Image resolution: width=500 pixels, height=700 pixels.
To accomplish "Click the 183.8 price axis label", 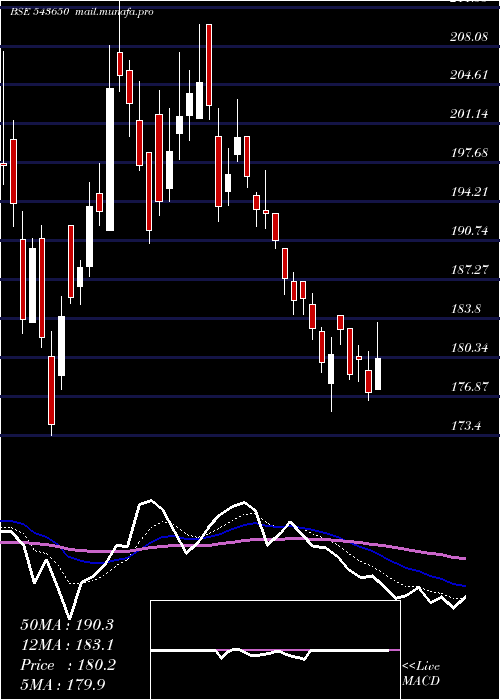I will [467, 308].
